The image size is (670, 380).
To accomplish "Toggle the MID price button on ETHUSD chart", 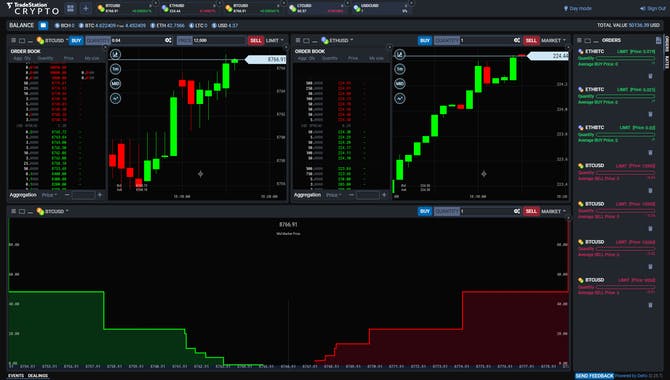I will [400, 84].
